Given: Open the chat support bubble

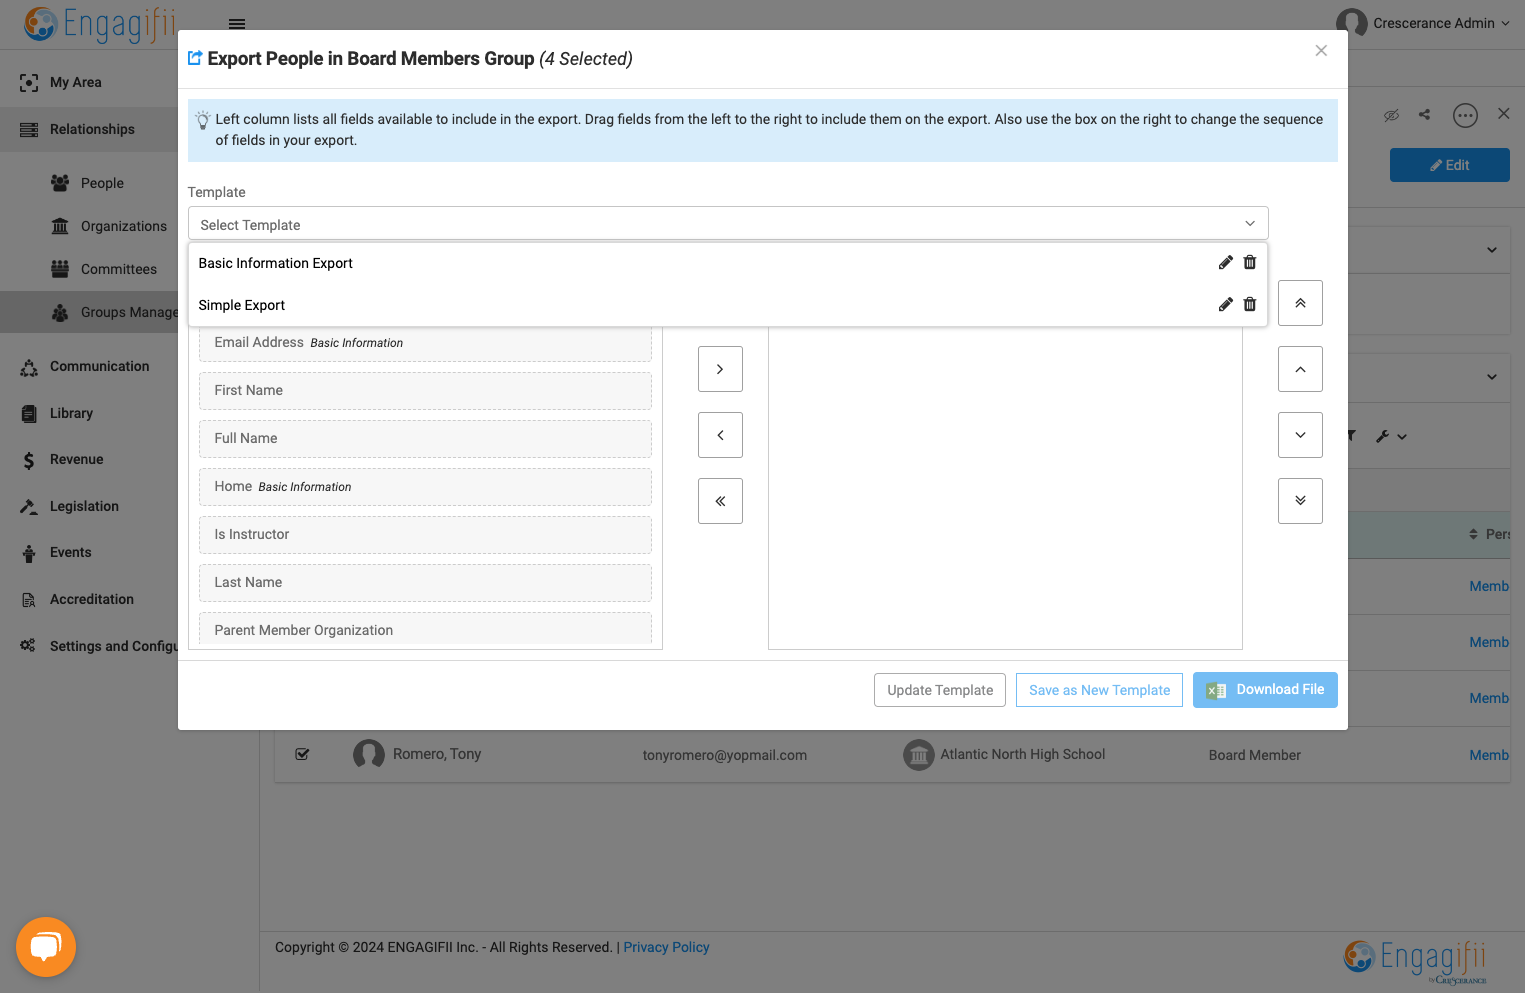Looking at the screenshot, I should pos(46,947).
